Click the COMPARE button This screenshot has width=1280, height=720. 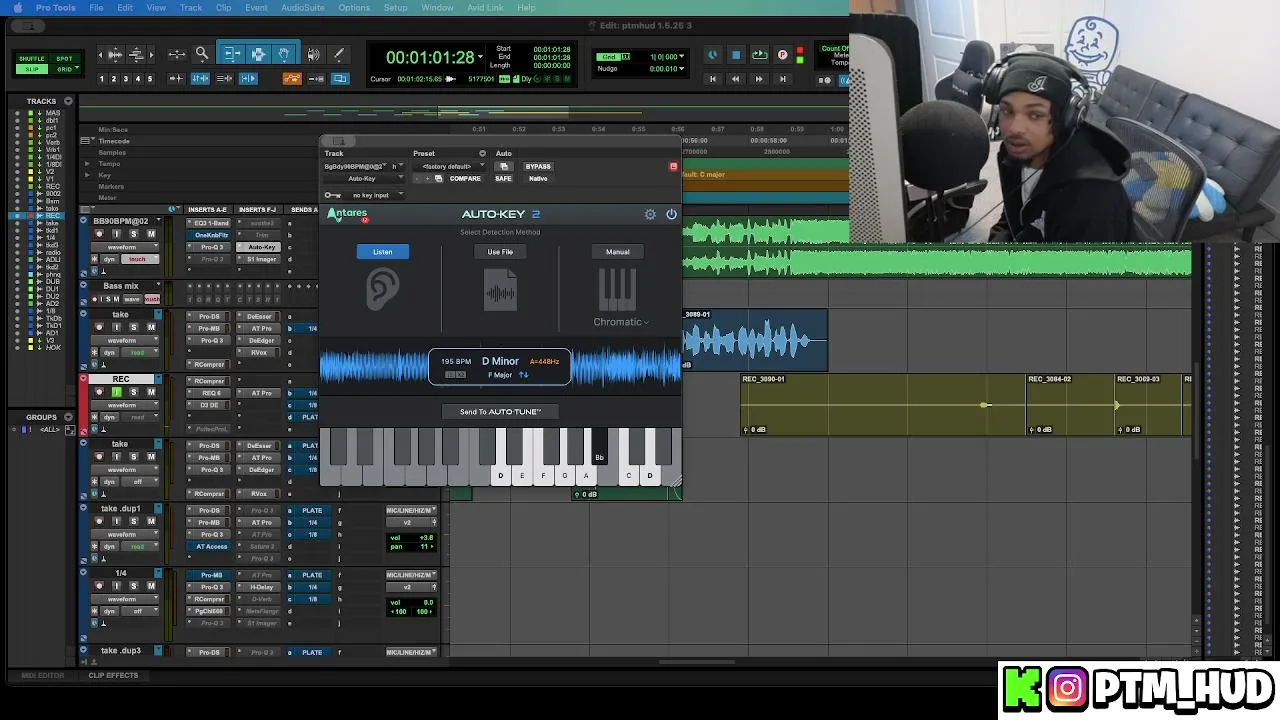click(465, 178)
